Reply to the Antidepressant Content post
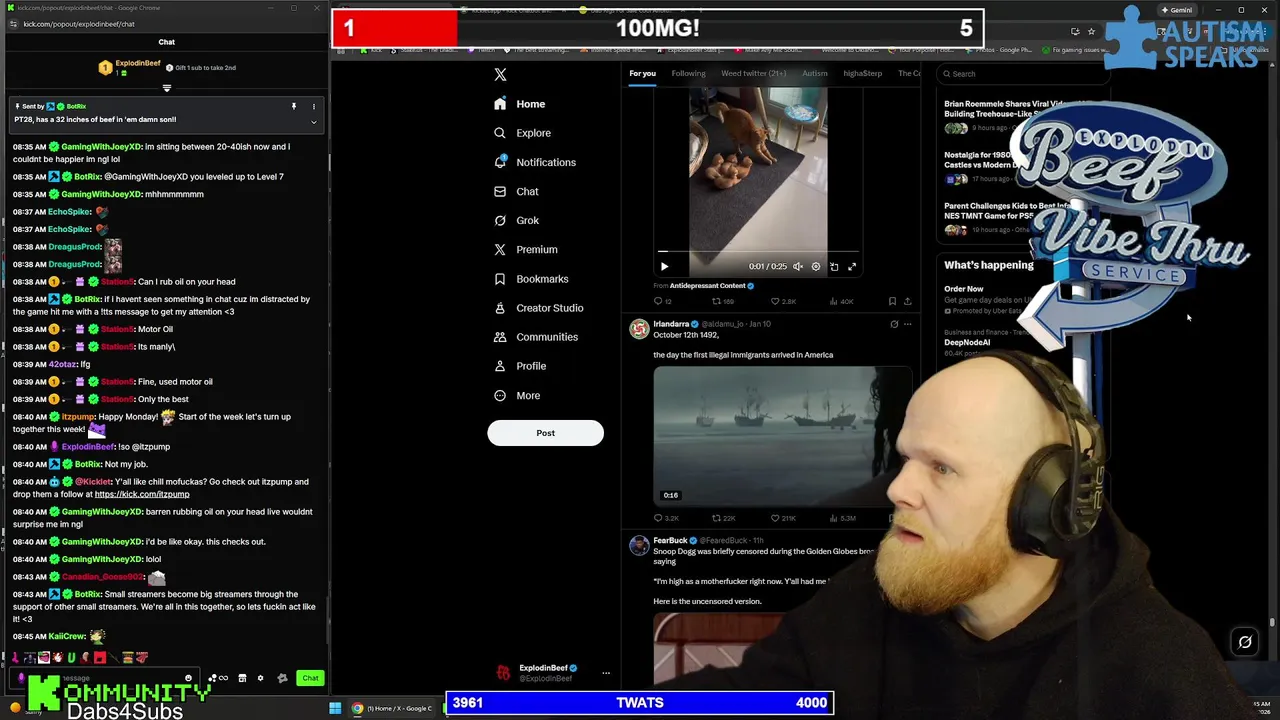This screenshot has height=720, width=1280. (x=662, y=301)
